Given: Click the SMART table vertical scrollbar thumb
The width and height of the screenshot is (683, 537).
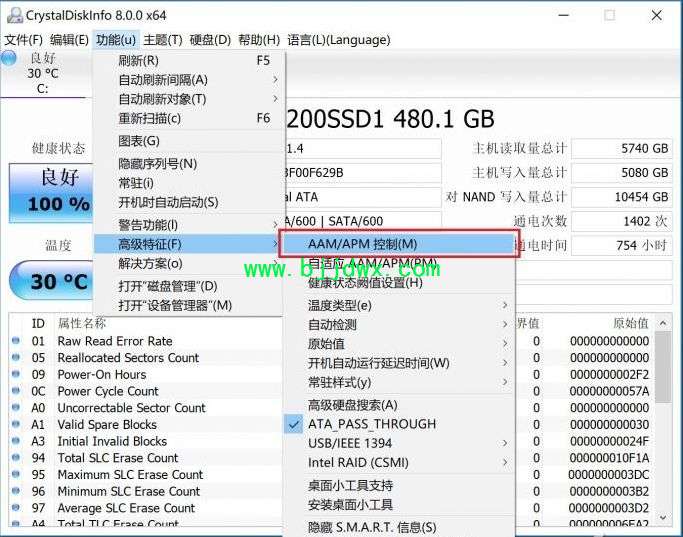Looking at the screenshot, I should coord(663,367).
